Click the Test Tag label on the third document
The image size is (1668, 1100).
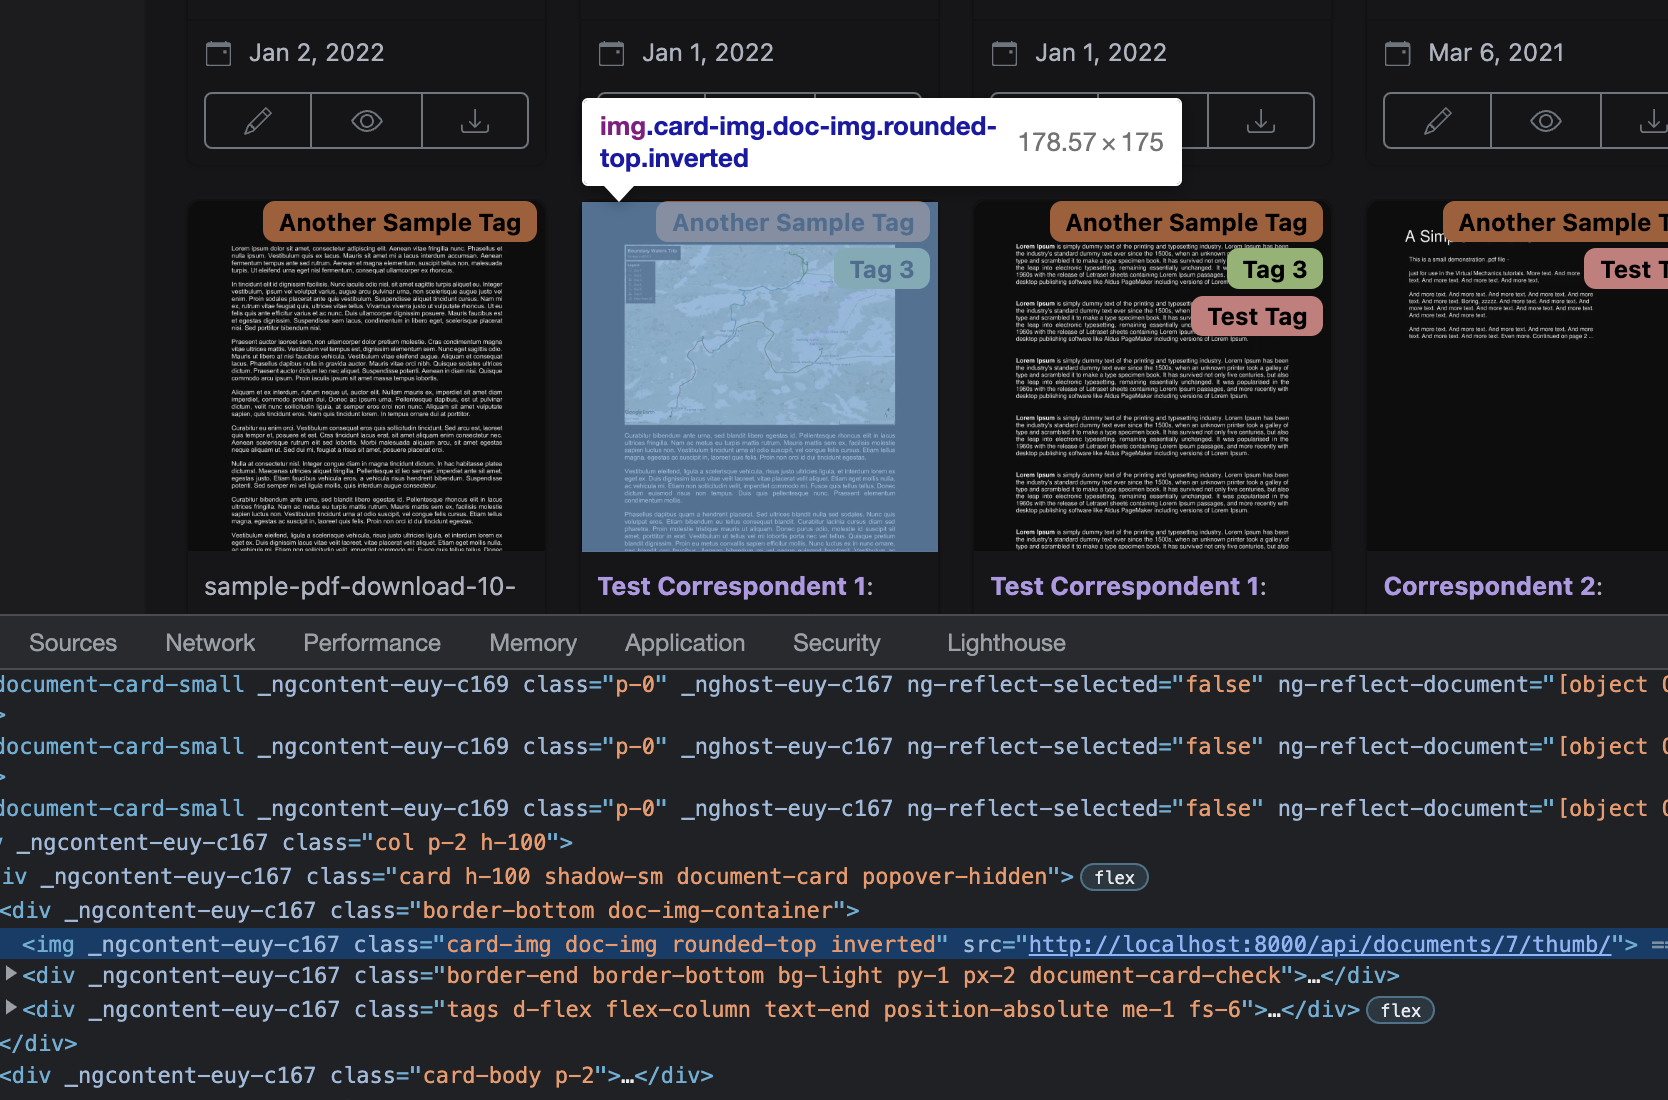pyautogui.click(x=1256, y=316)
